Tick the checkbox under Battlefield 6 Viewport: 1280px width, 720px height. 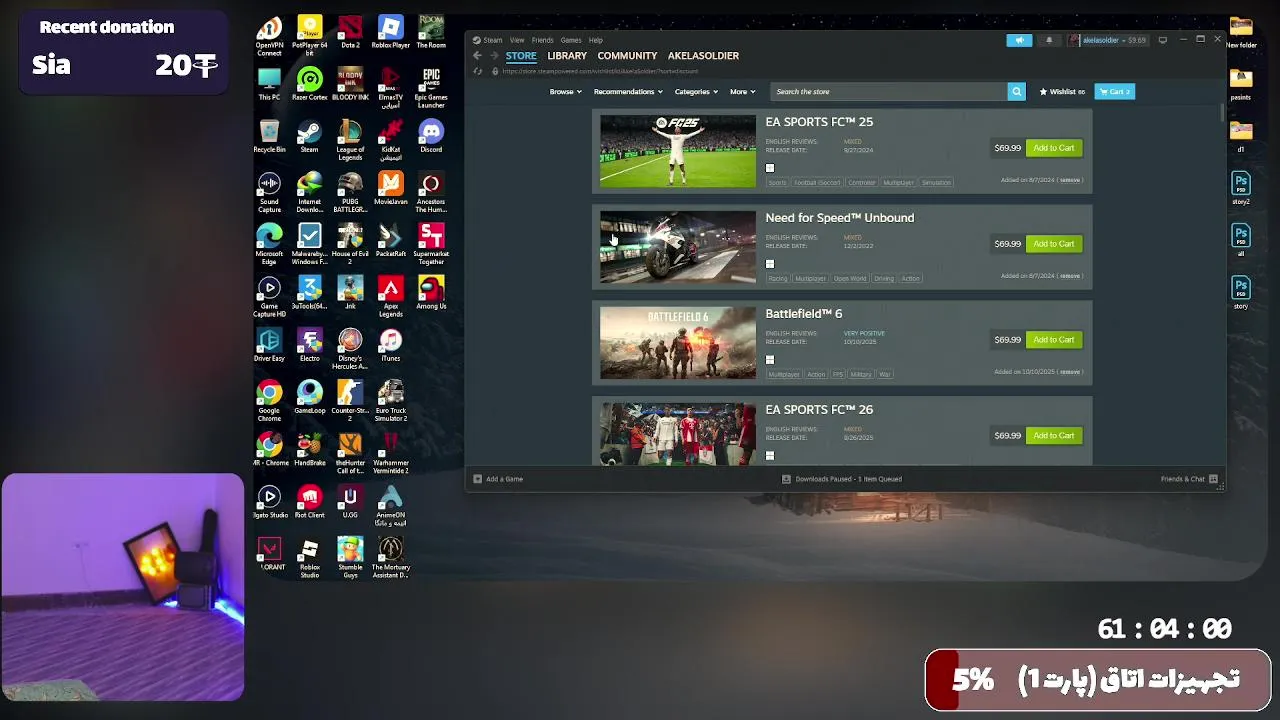770,360
